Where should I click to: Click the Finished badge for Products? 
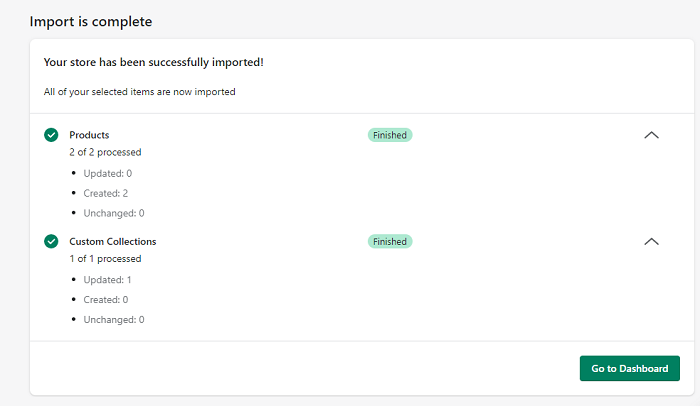pyautogui.click(x=390, y=135)
